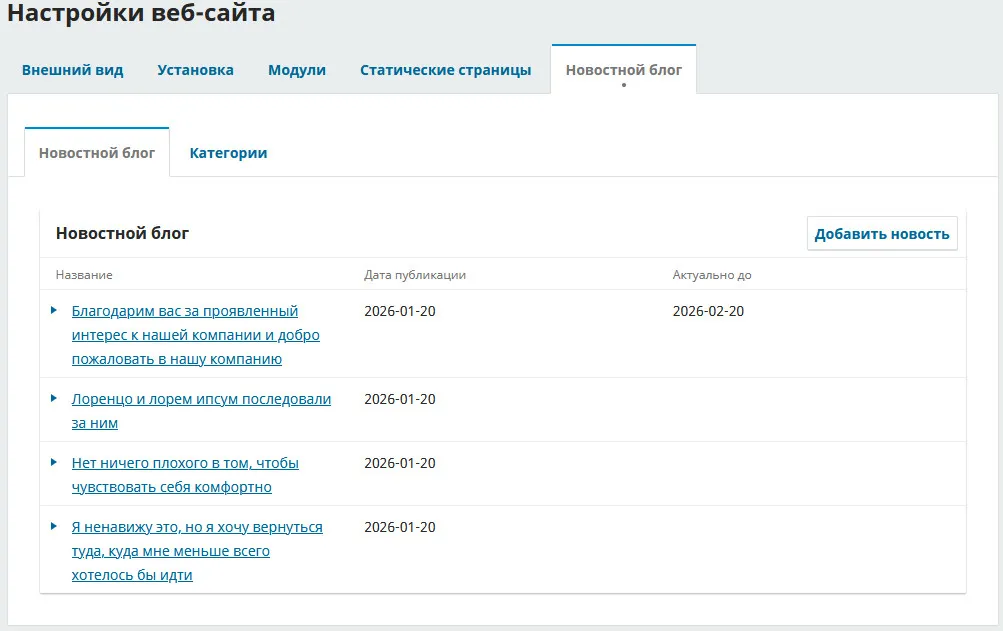Expand the 'Я ненавижу это' row triangle
The image size is (1003, 631).
(x=54, y=526)
